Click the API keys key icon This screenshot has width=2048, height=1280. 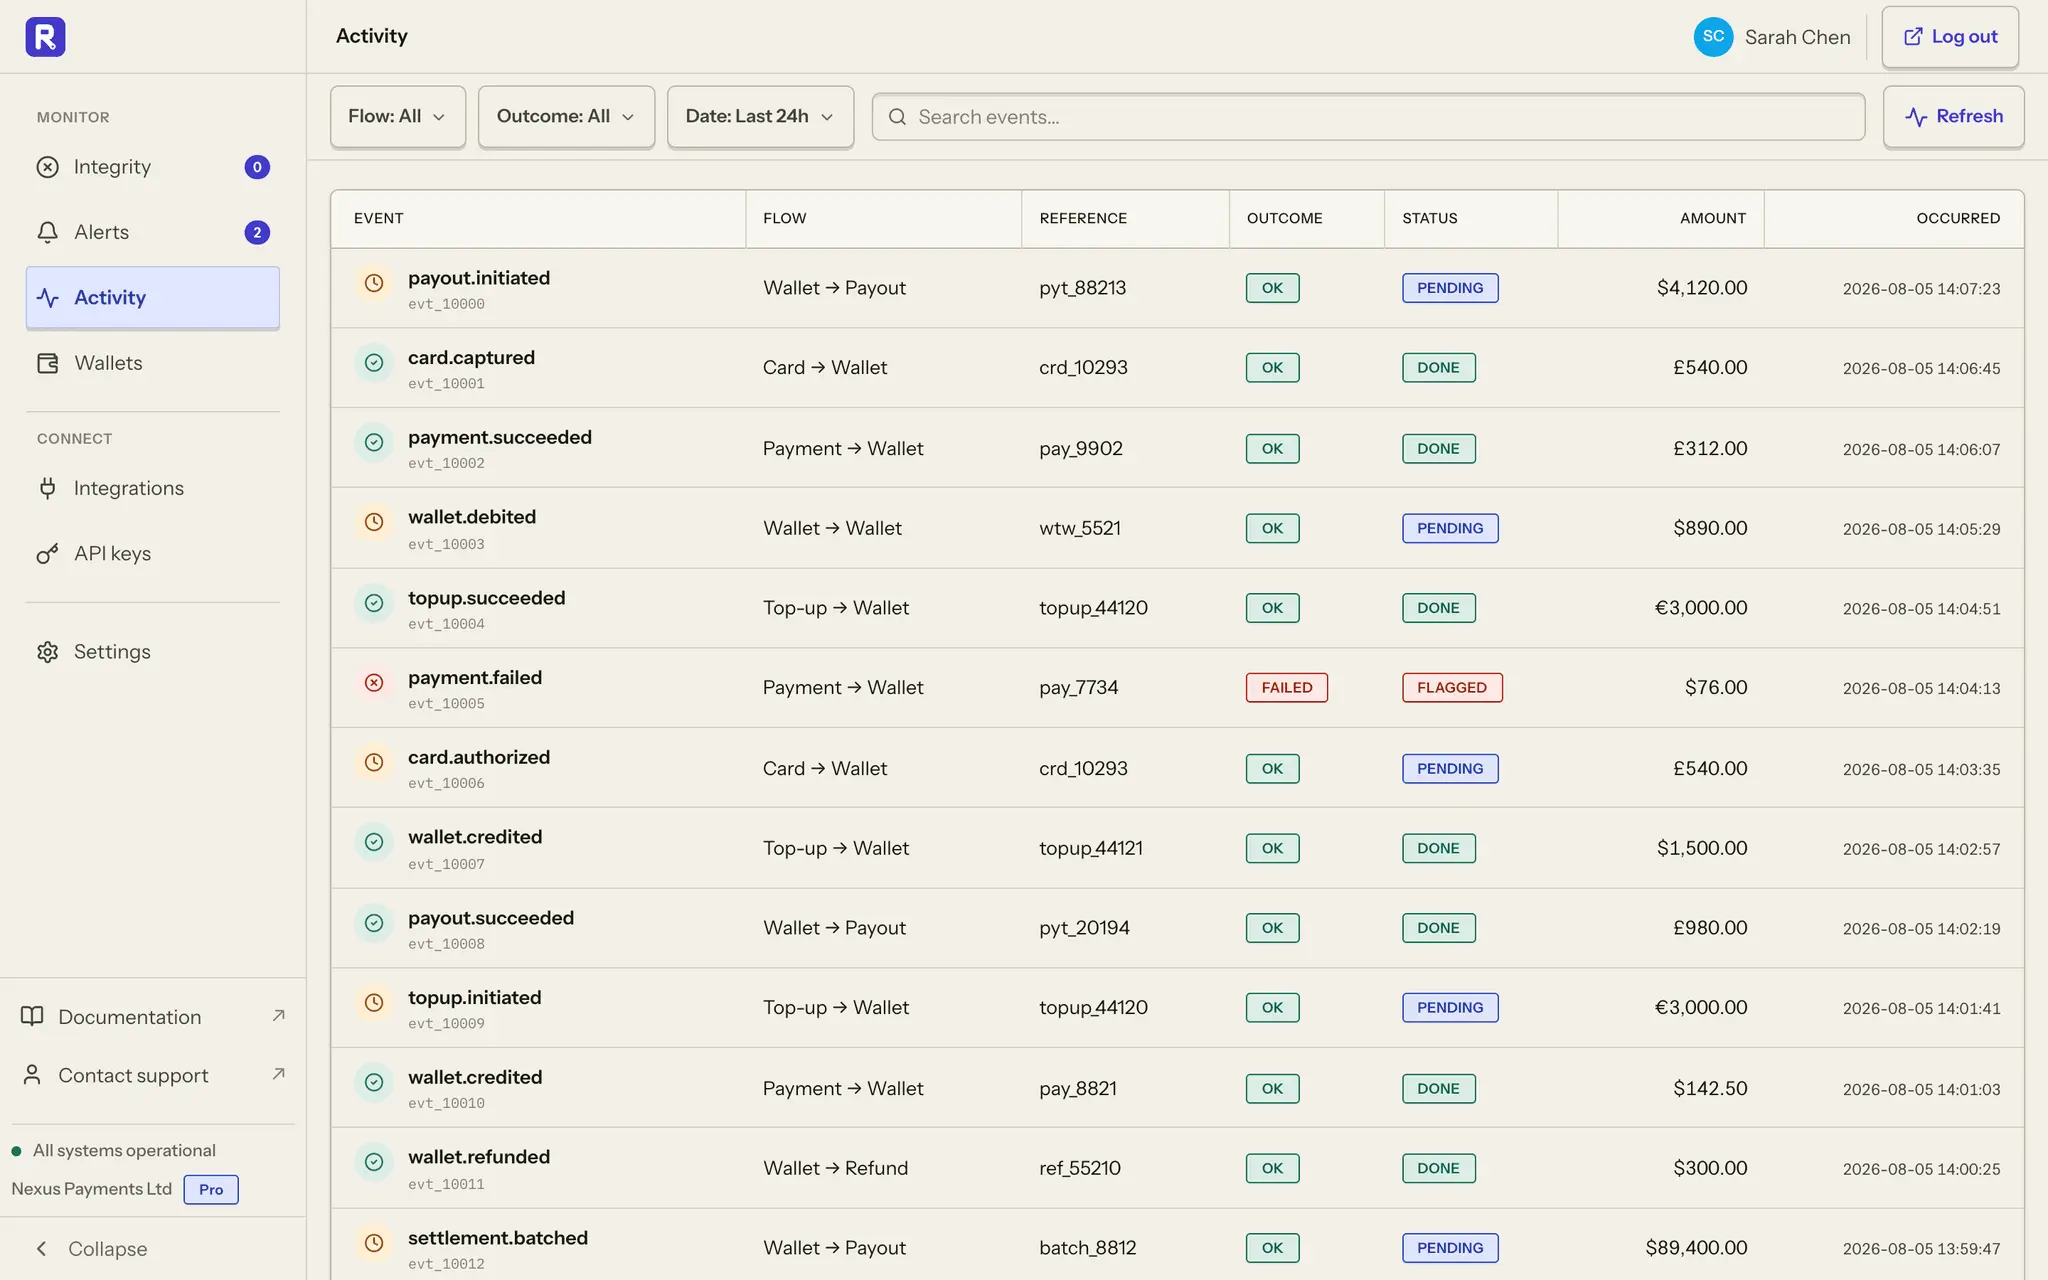click(x=47, y=554)
